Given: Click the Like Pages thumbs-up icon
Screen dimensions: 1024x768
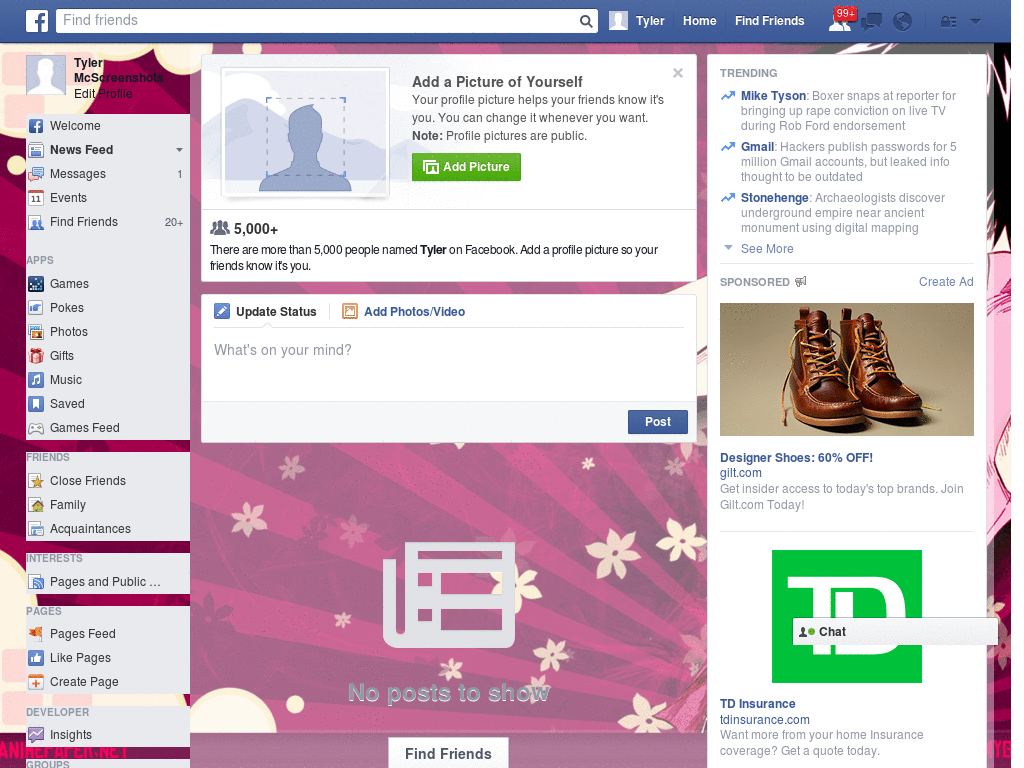Looking at the screenshot, I should [37, 658].
